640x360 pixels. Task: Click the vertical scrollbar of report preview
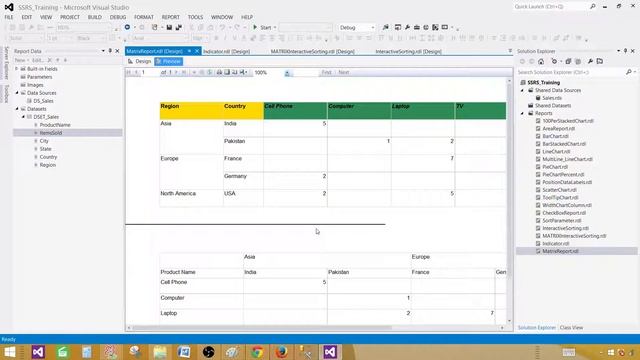[509, 200]
